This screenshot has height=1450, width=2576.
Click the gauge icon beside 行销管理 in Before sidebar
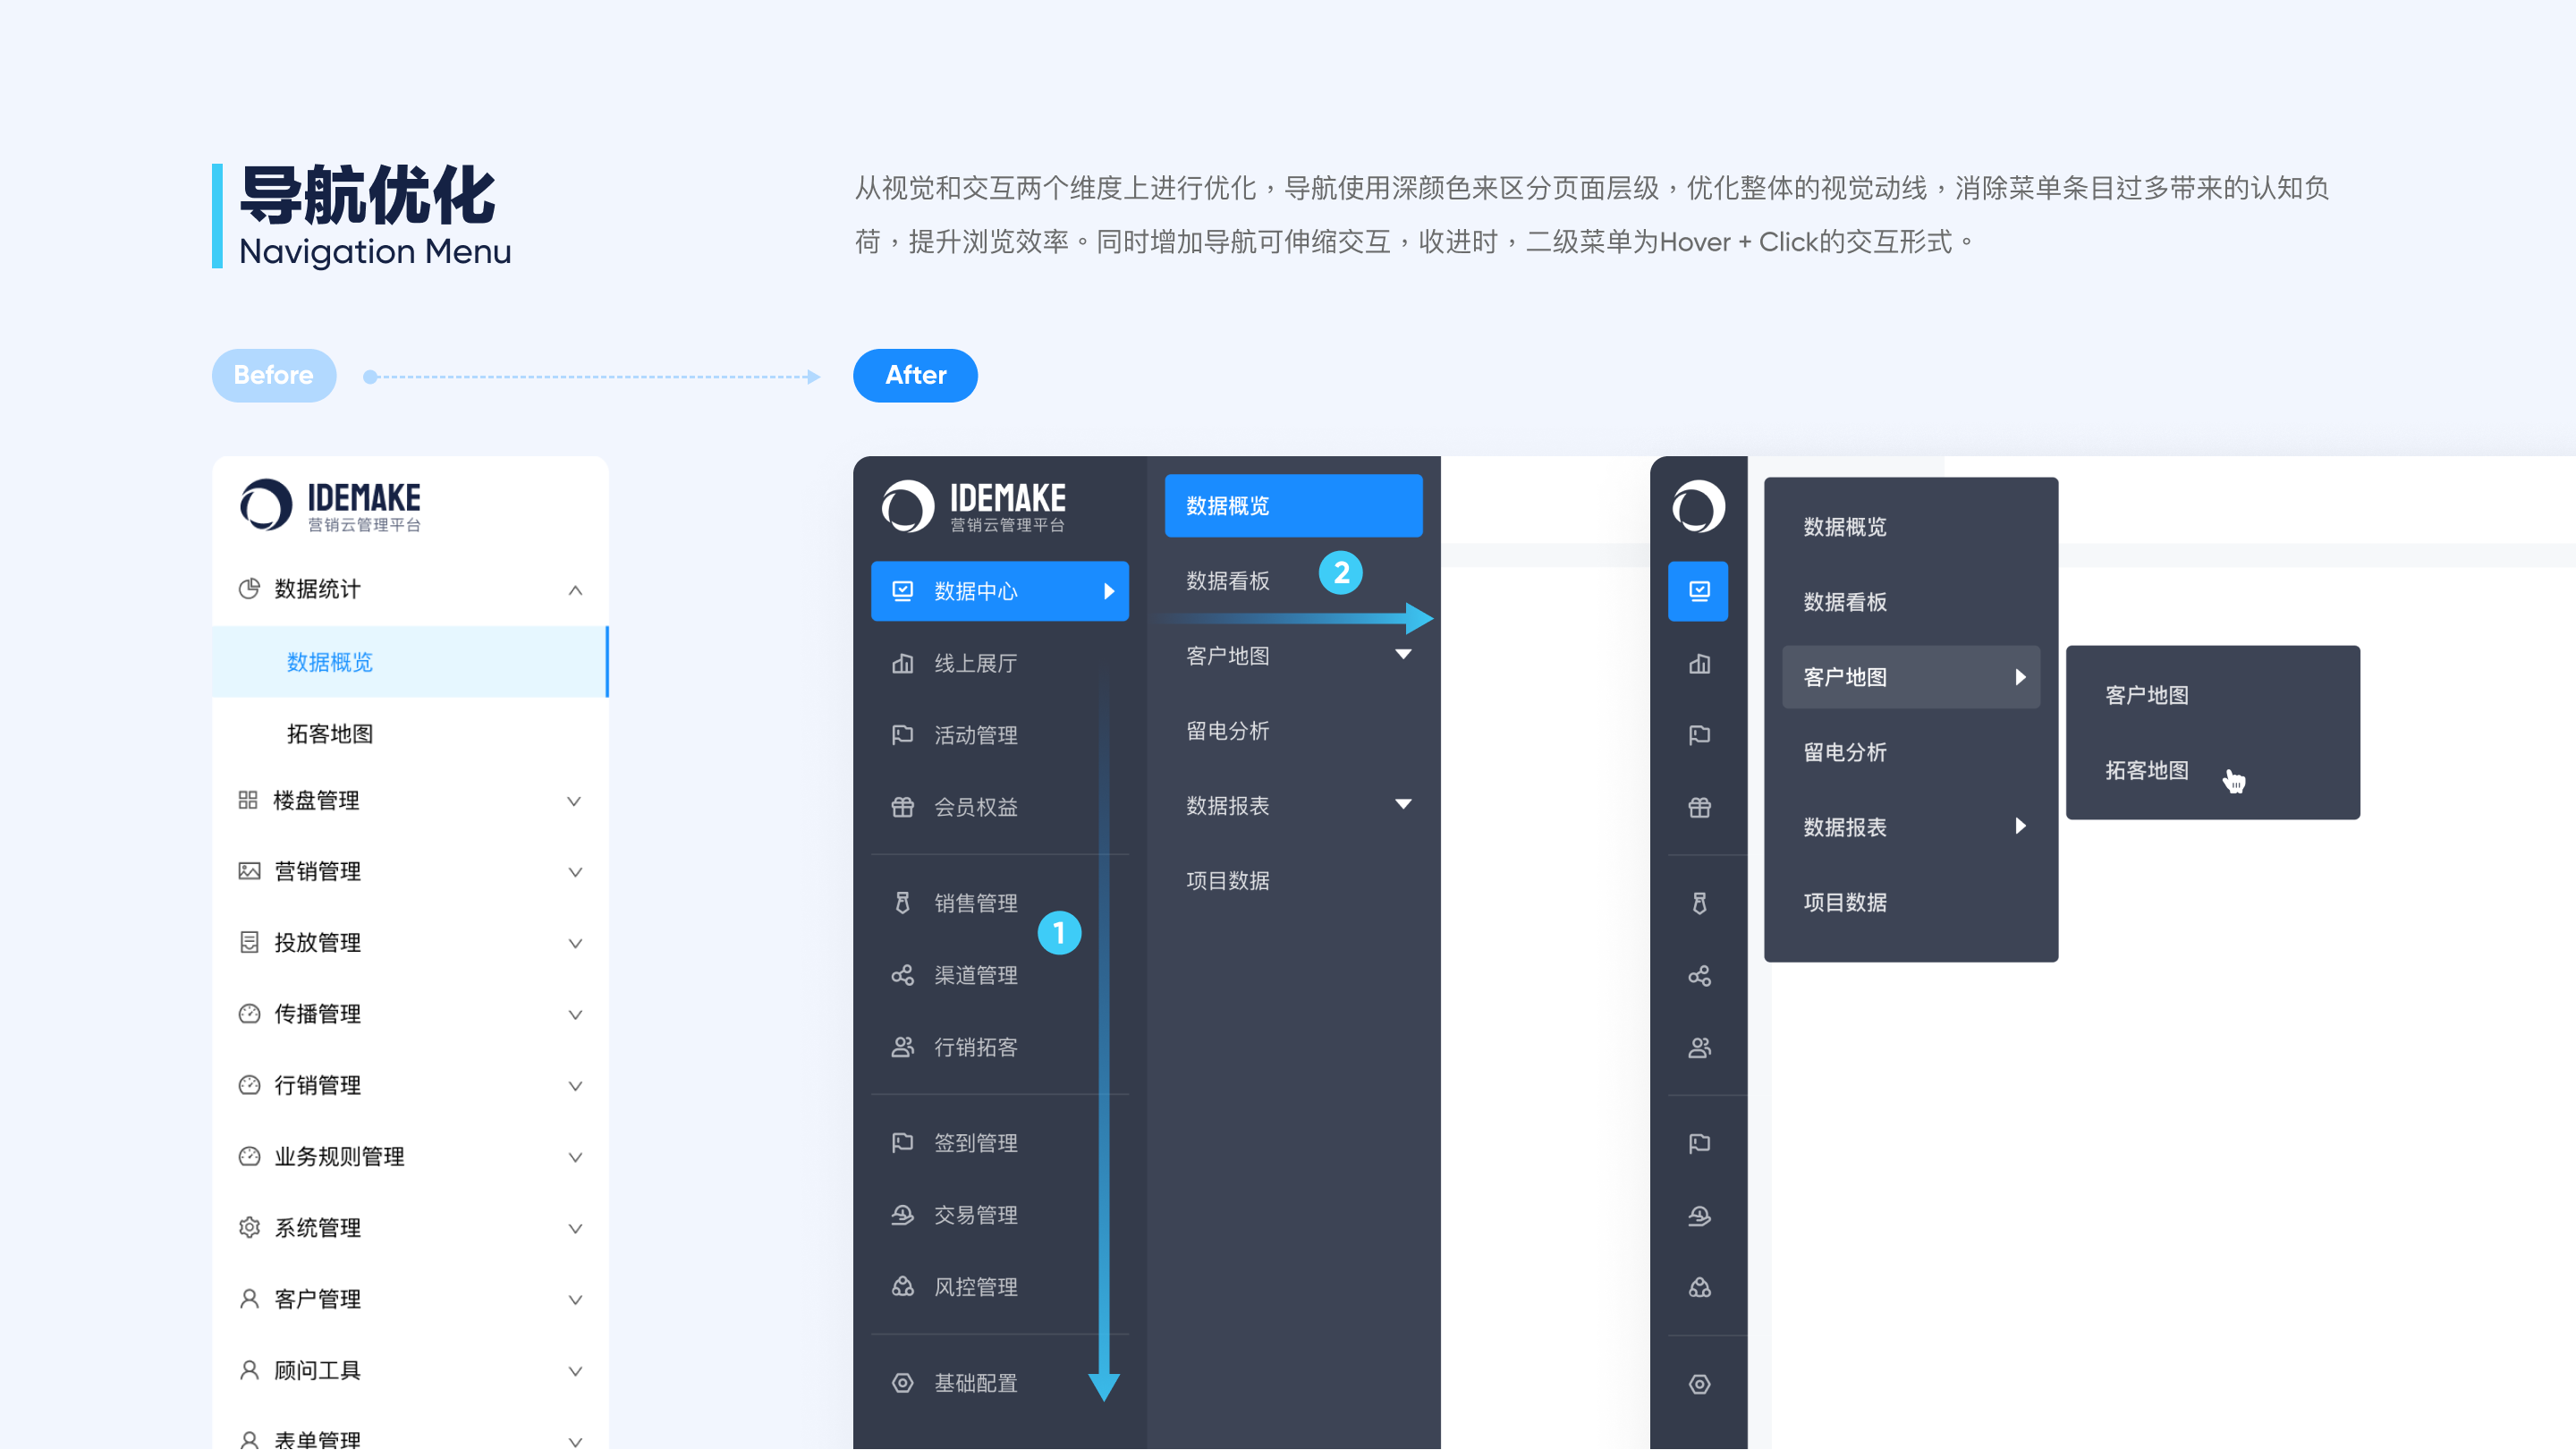click(249, 1085)
